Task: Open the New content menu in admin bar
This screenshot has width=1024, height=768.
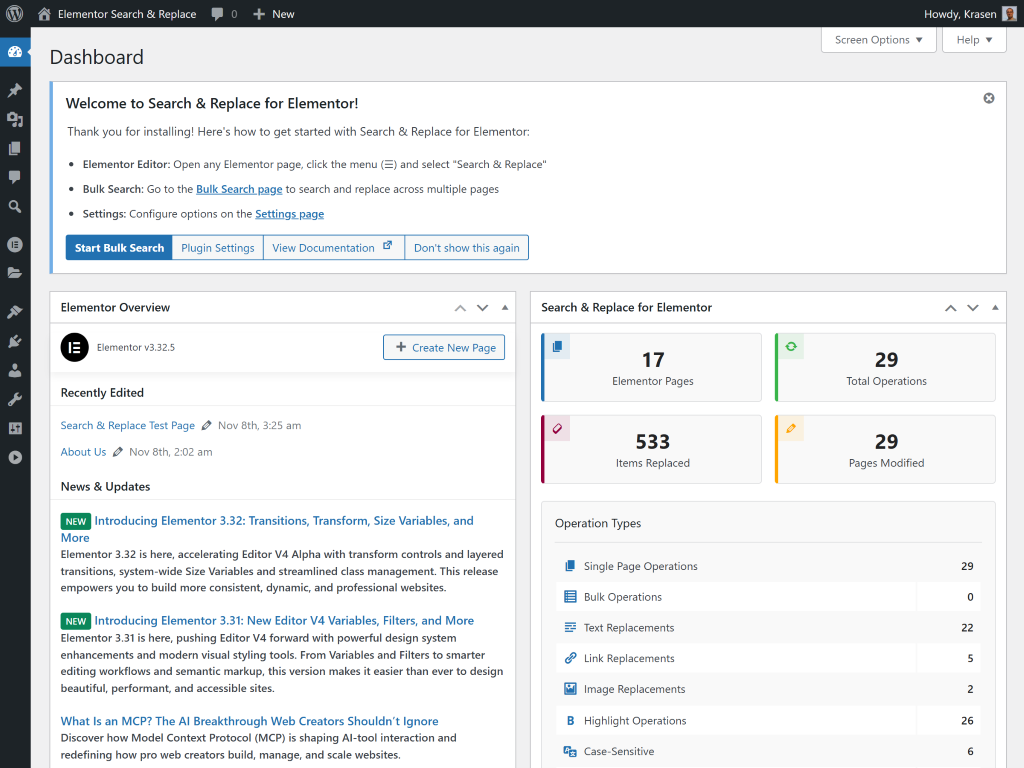Action: pos(273,14)
